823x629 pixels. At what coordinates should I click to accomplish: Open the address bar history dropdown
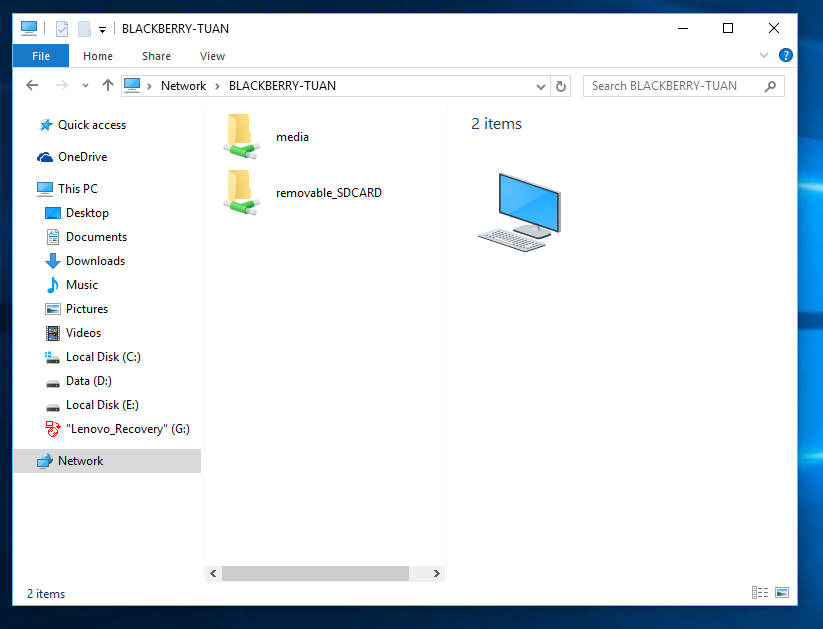click(541, 86)
